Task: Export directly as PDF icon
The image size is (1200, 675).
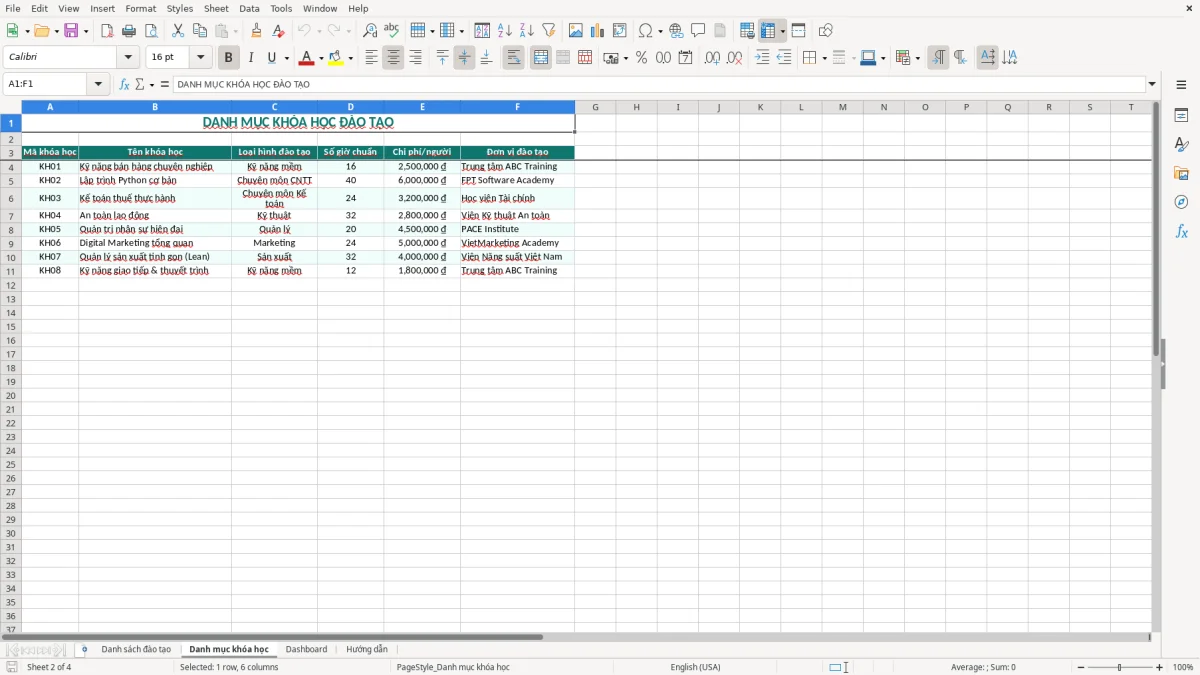Action: click(x=107, y=31)
